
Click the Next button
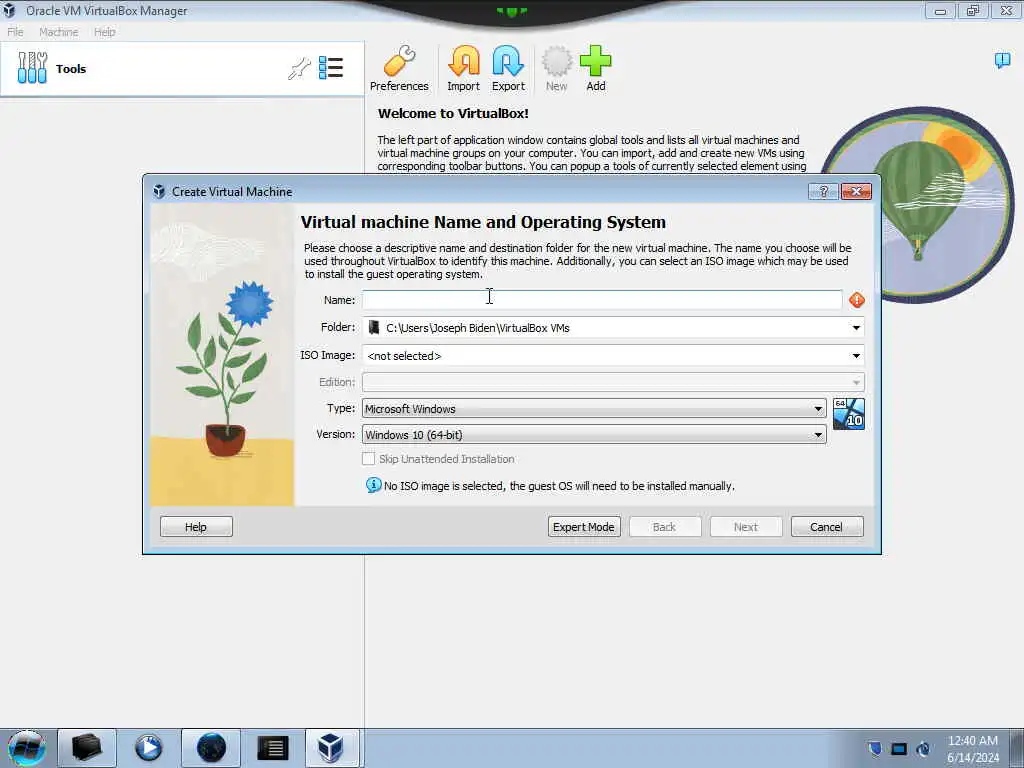746,527
